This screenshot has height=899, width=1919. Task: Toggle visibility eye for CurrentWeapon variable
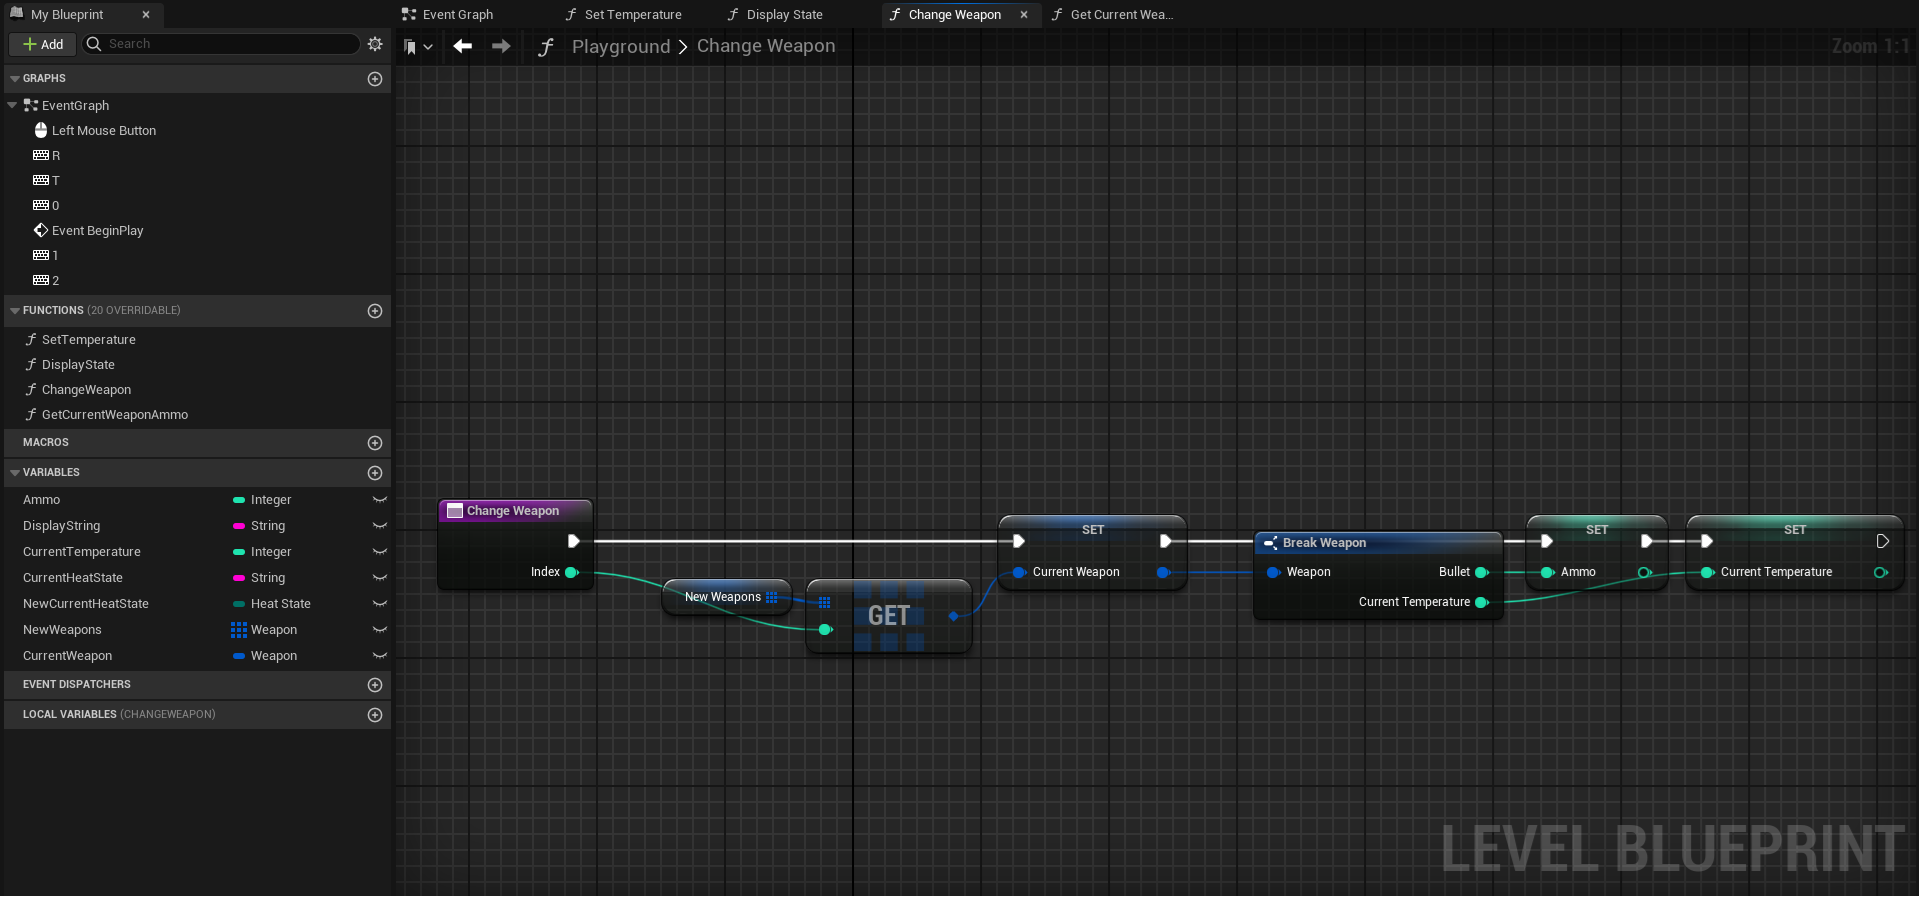coord(380,656)
